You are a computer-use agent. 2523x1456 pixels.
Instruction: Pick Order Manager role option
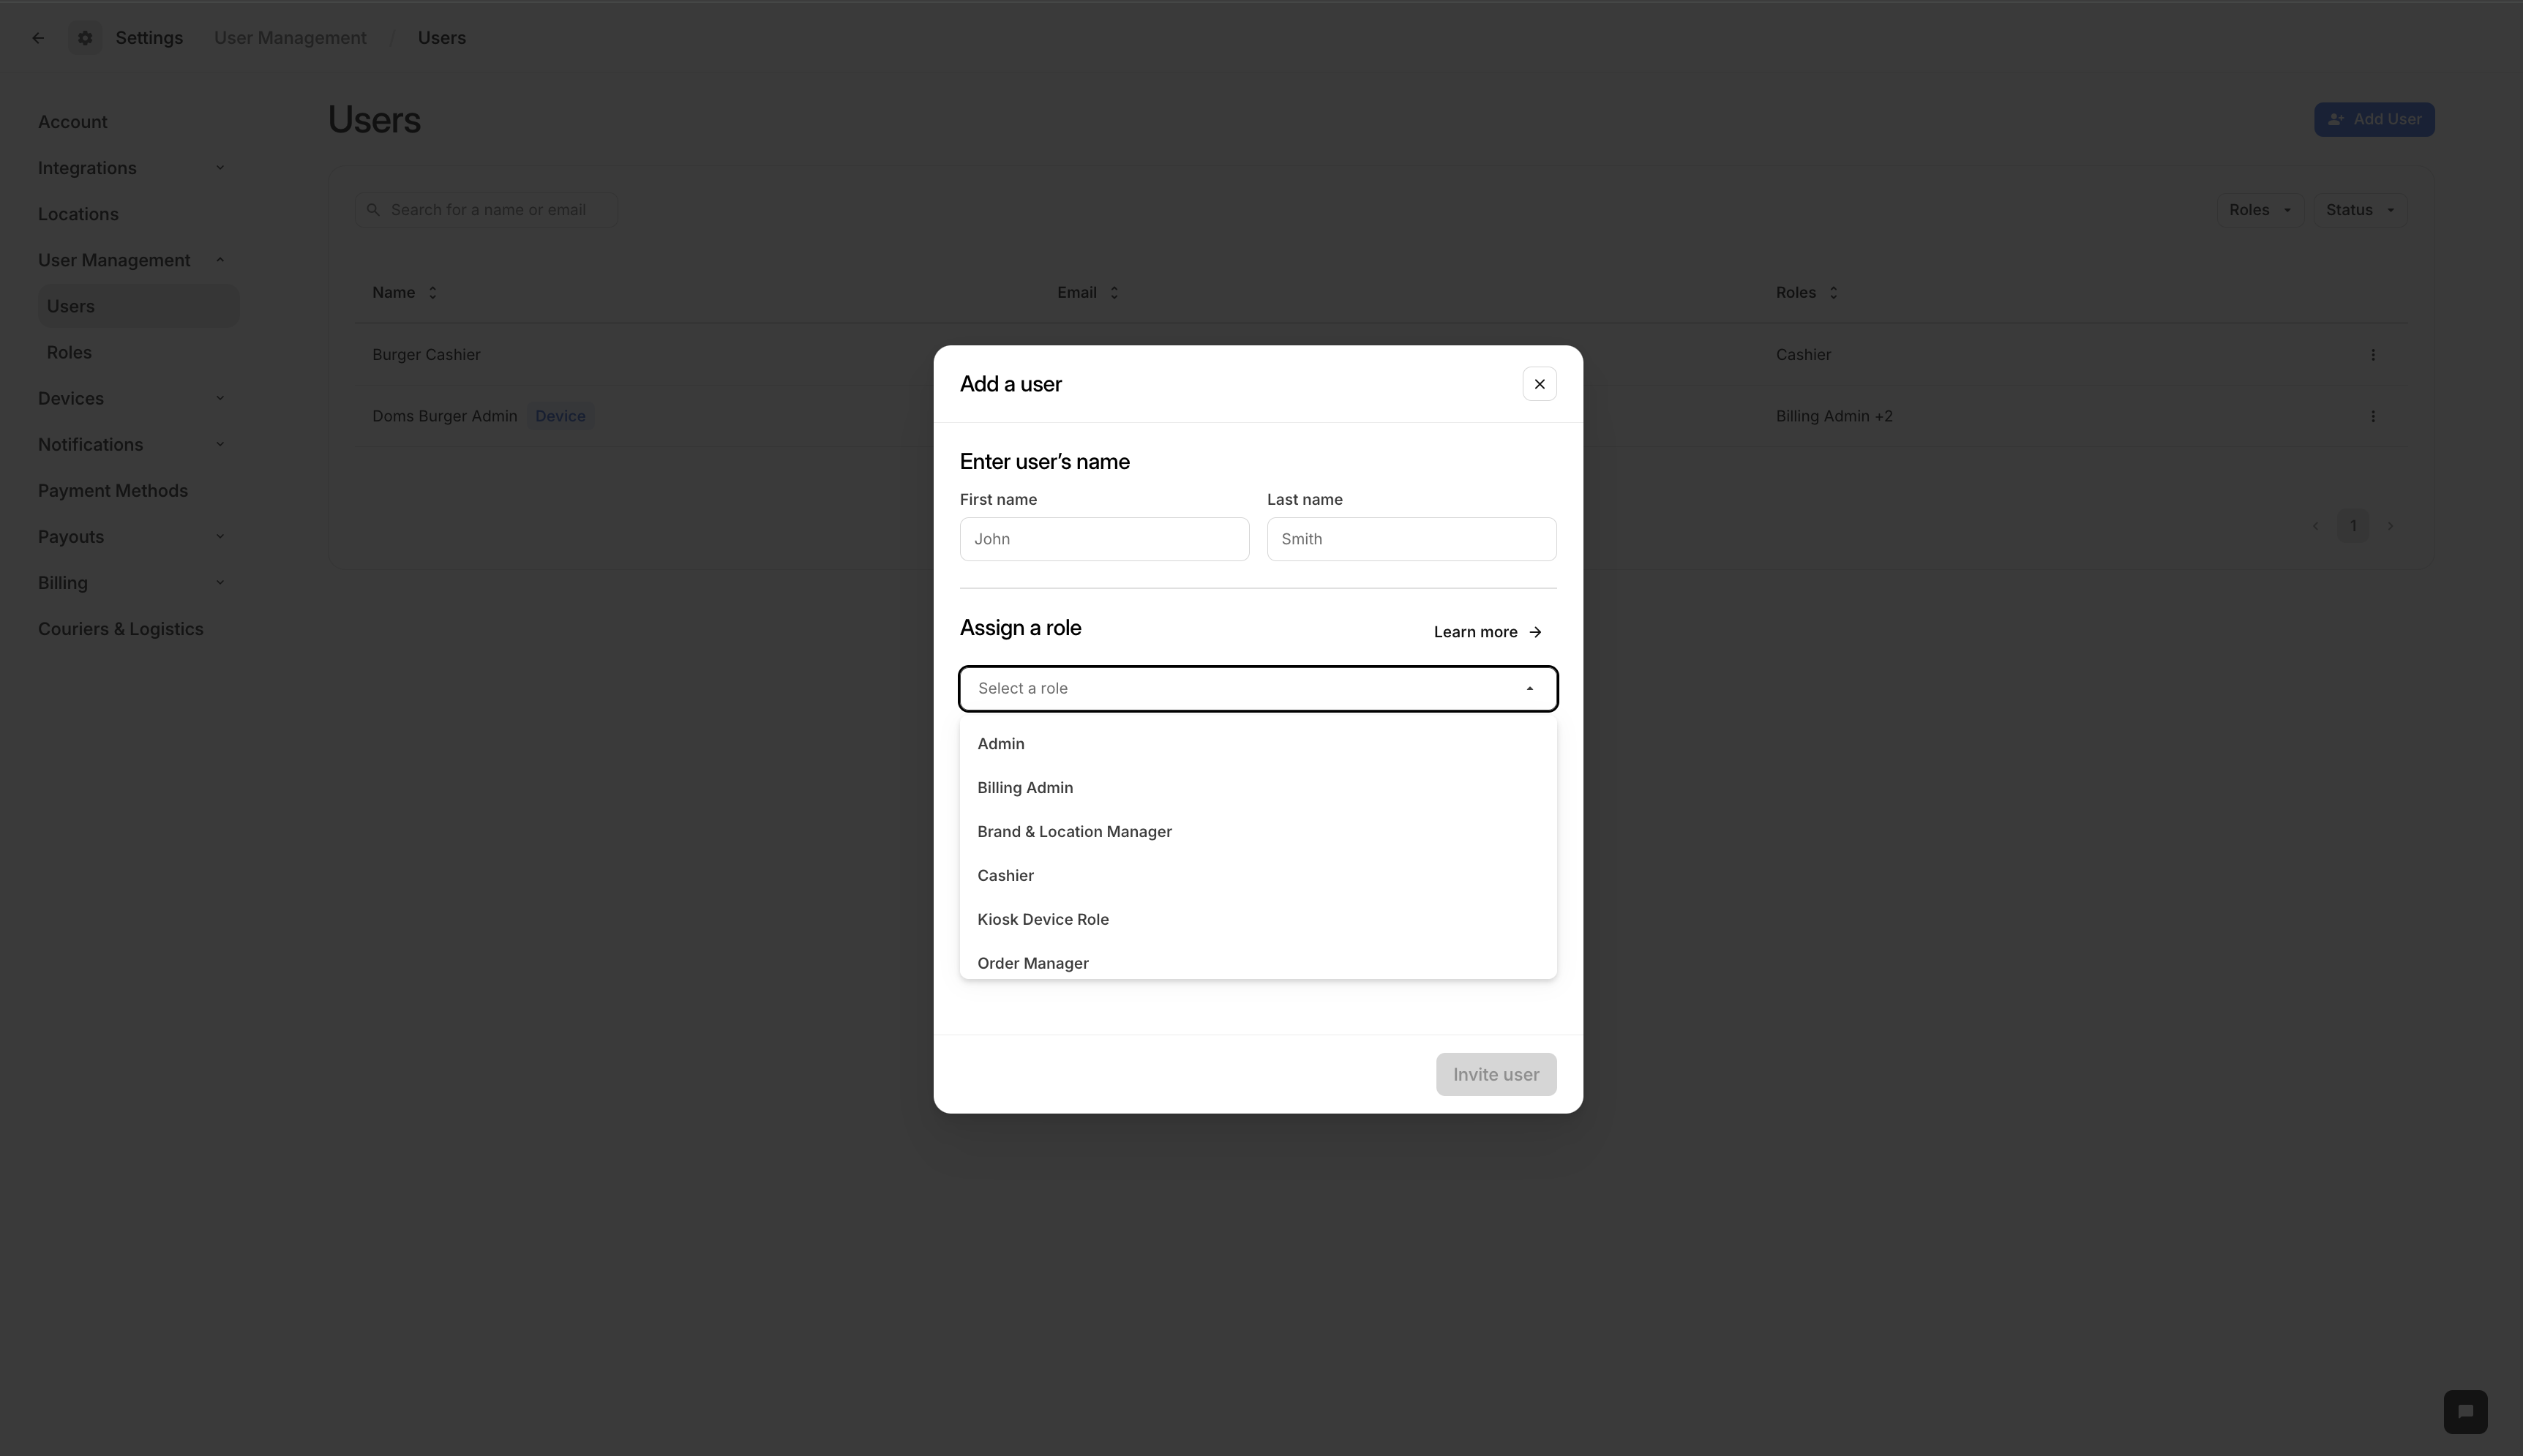(x=1257, y=961)
